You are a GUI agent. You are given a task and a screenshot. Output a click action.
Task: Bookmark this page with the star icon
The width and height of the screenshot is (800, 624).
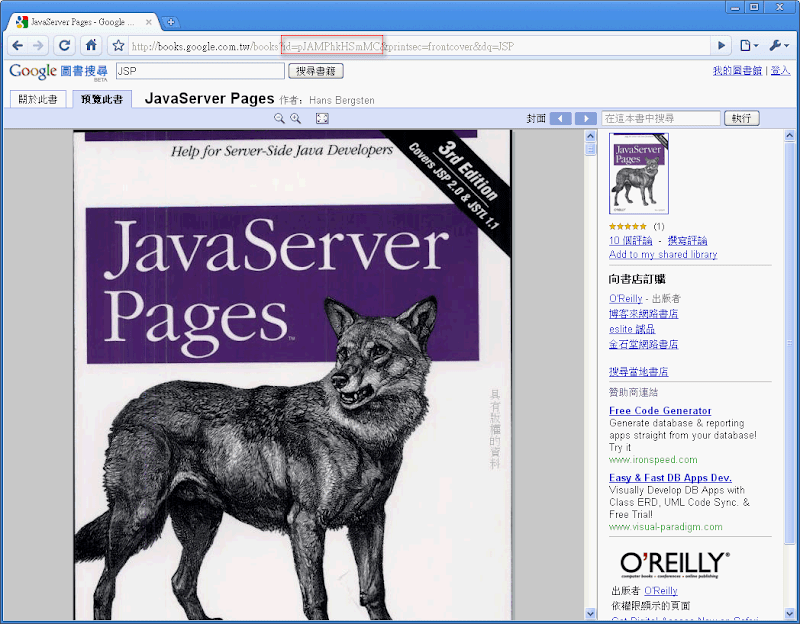pos(118,46)
